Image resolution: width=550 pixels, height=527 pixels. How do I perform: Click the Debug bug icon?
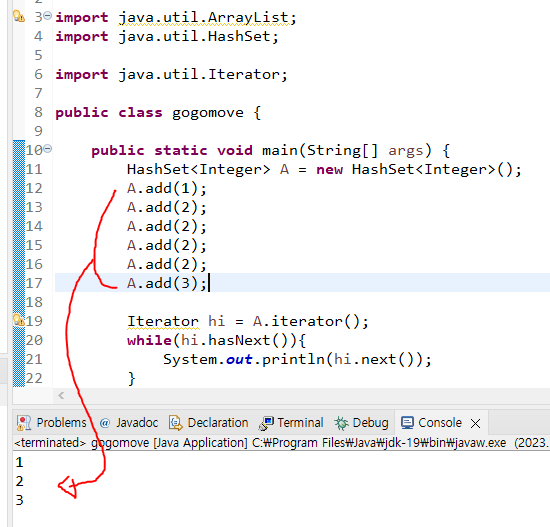[x=341, y=423]
